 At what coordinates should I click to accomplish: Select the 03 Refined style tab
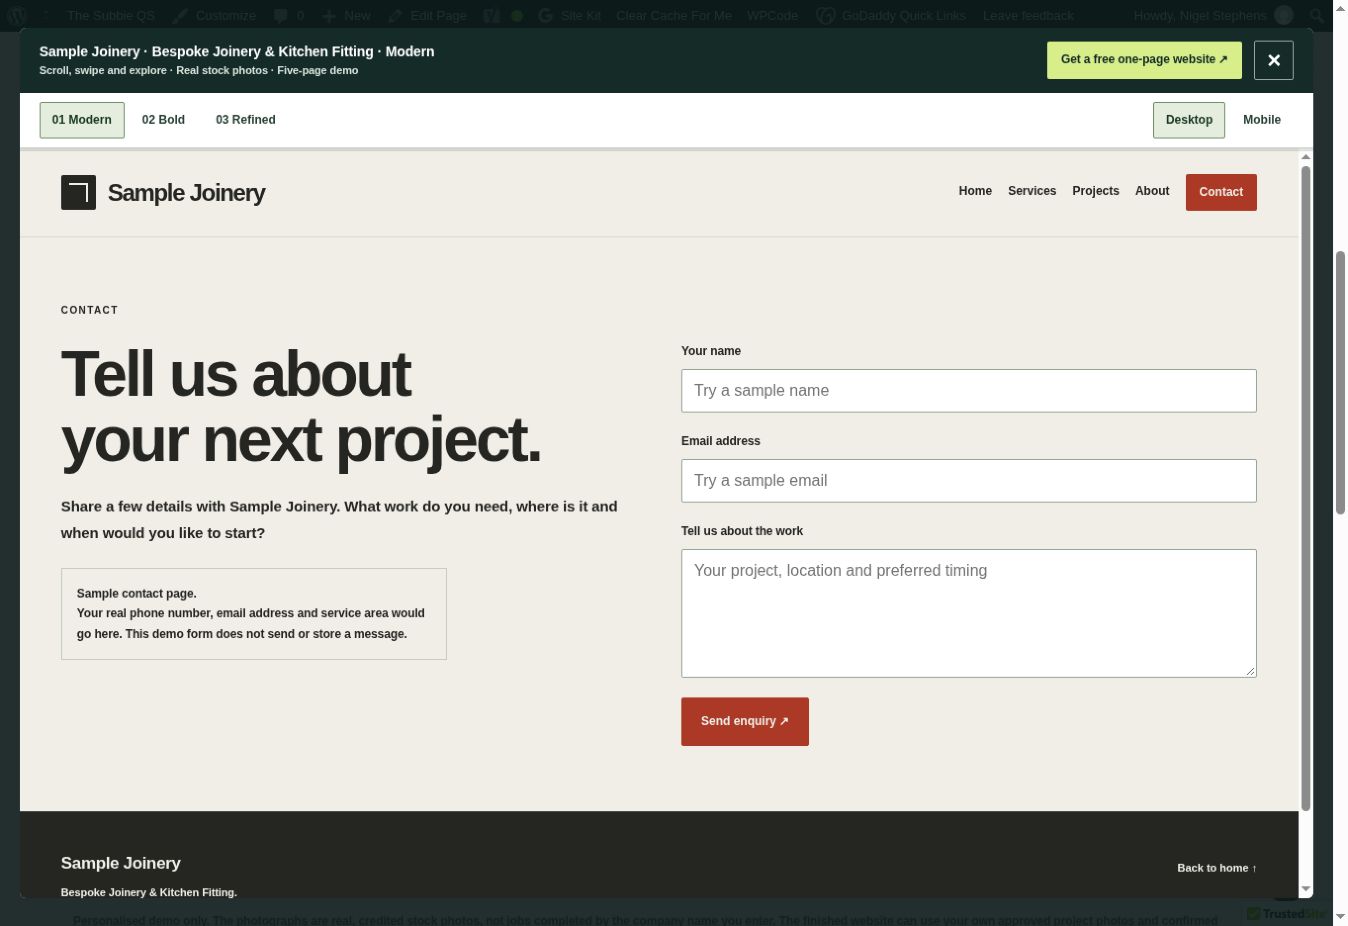click(x=245, y=120)
